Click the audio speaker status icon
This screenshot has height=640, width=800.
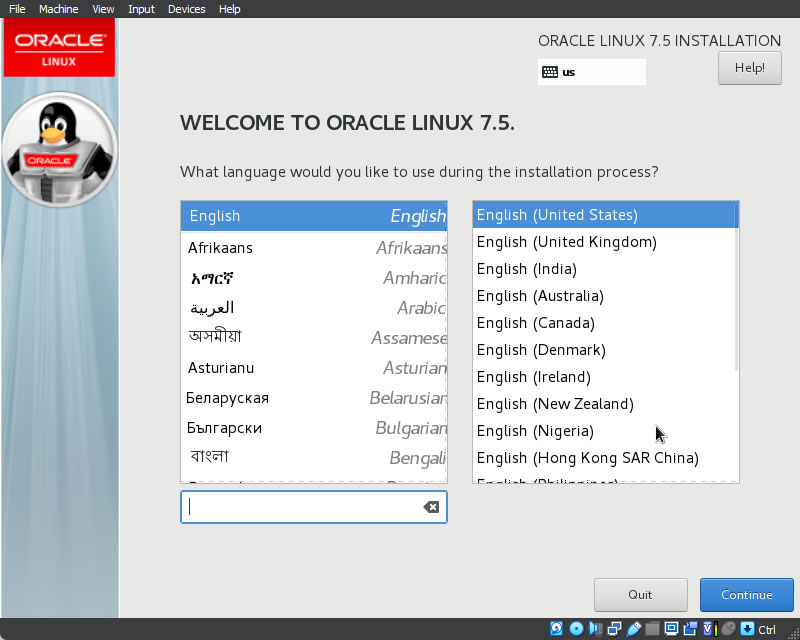(595, 628)
